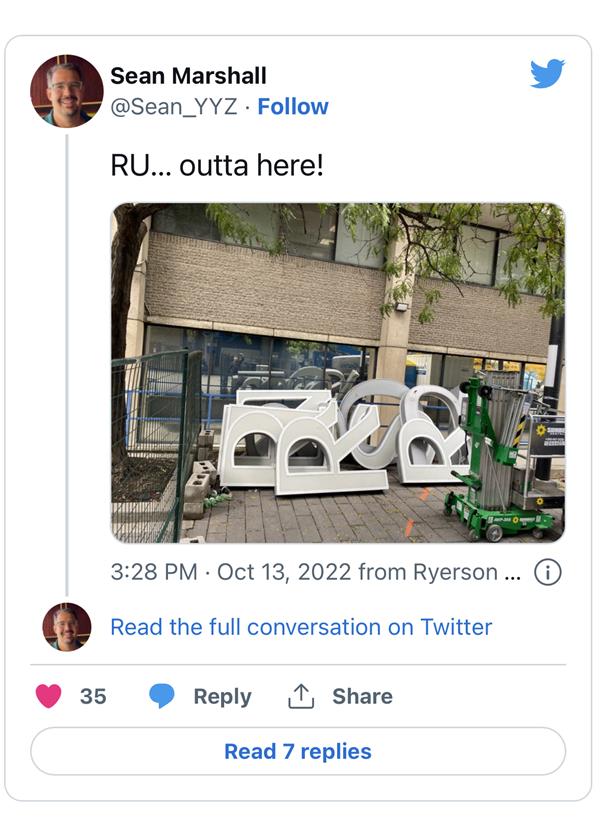Open the Sean Marshall display name
Image resolution: width=600 pixels, height=818 pixels.
pyautogui.click(x=188, y=76)
